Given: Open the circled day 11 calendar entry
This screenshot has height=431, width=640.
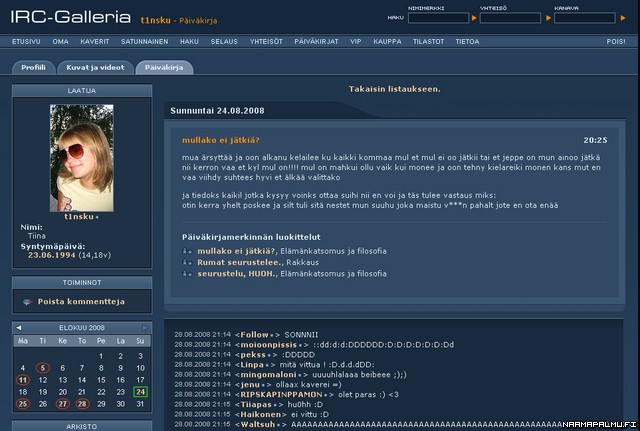Looking at the screenshot, I should coord(23,380).
